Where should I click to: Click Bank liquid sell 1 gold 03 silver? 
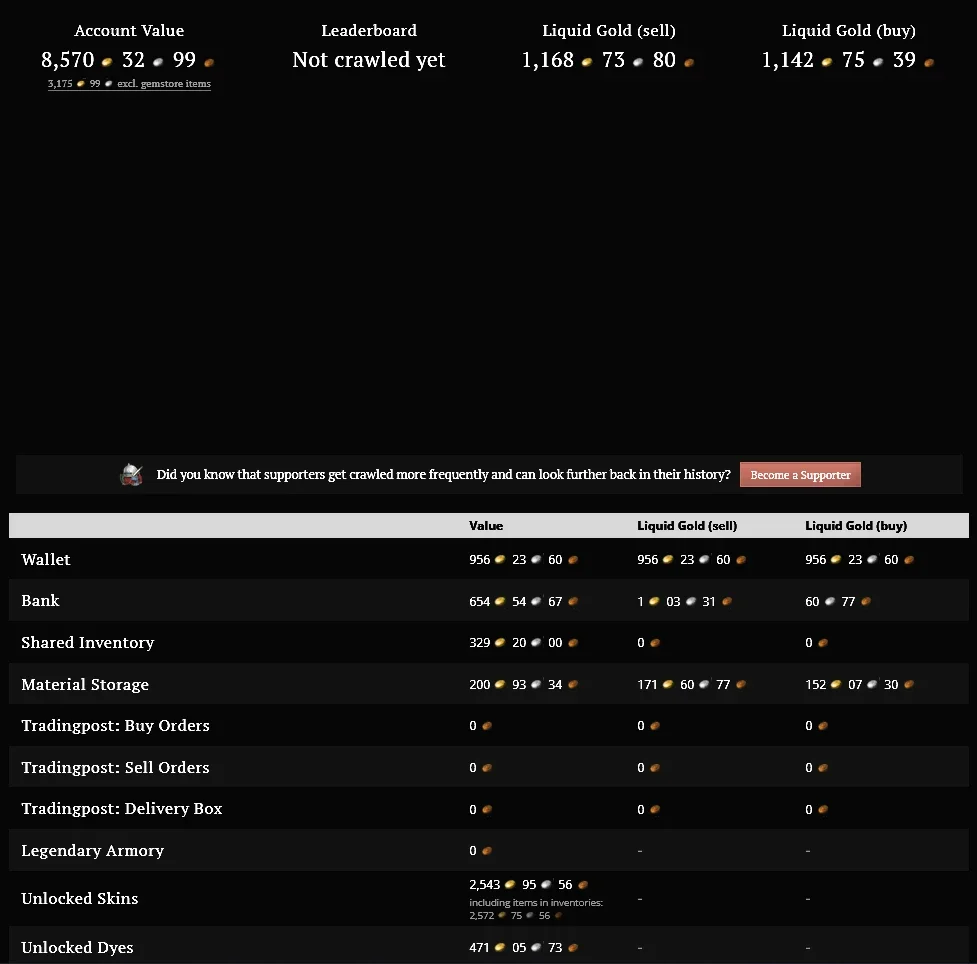coord(684,601)
